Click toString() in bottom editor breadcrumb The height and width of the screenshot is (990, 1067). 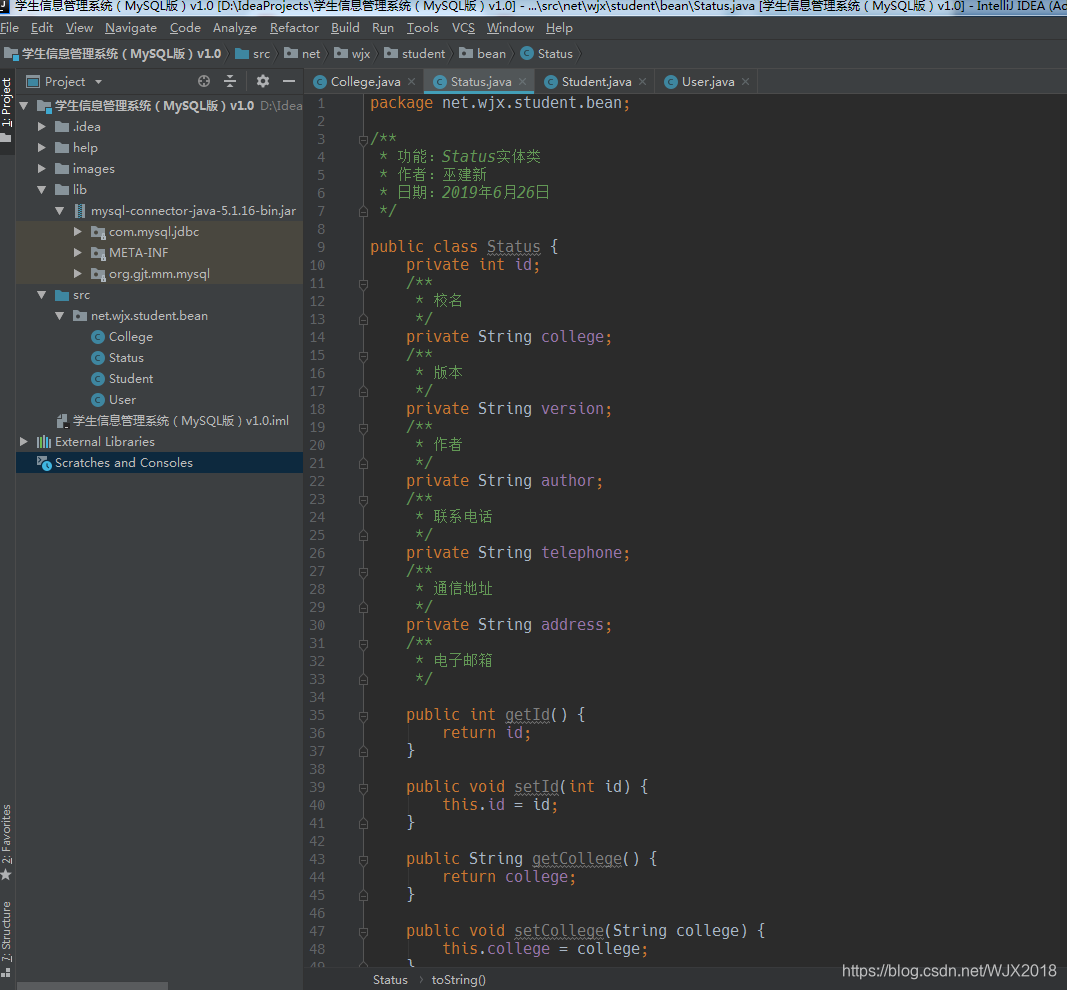[x=459, y=980]
